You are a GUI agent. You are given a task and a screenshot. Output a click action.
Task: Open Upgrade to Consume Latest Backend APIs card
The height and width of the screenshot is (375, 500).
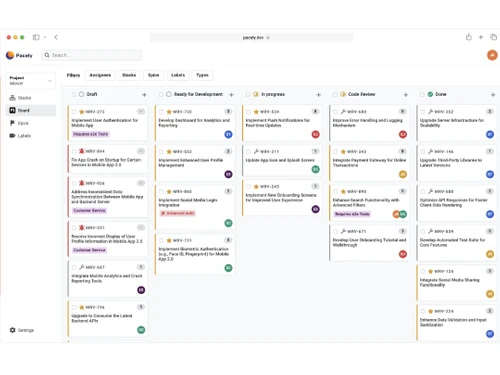[x=108, y=318]
